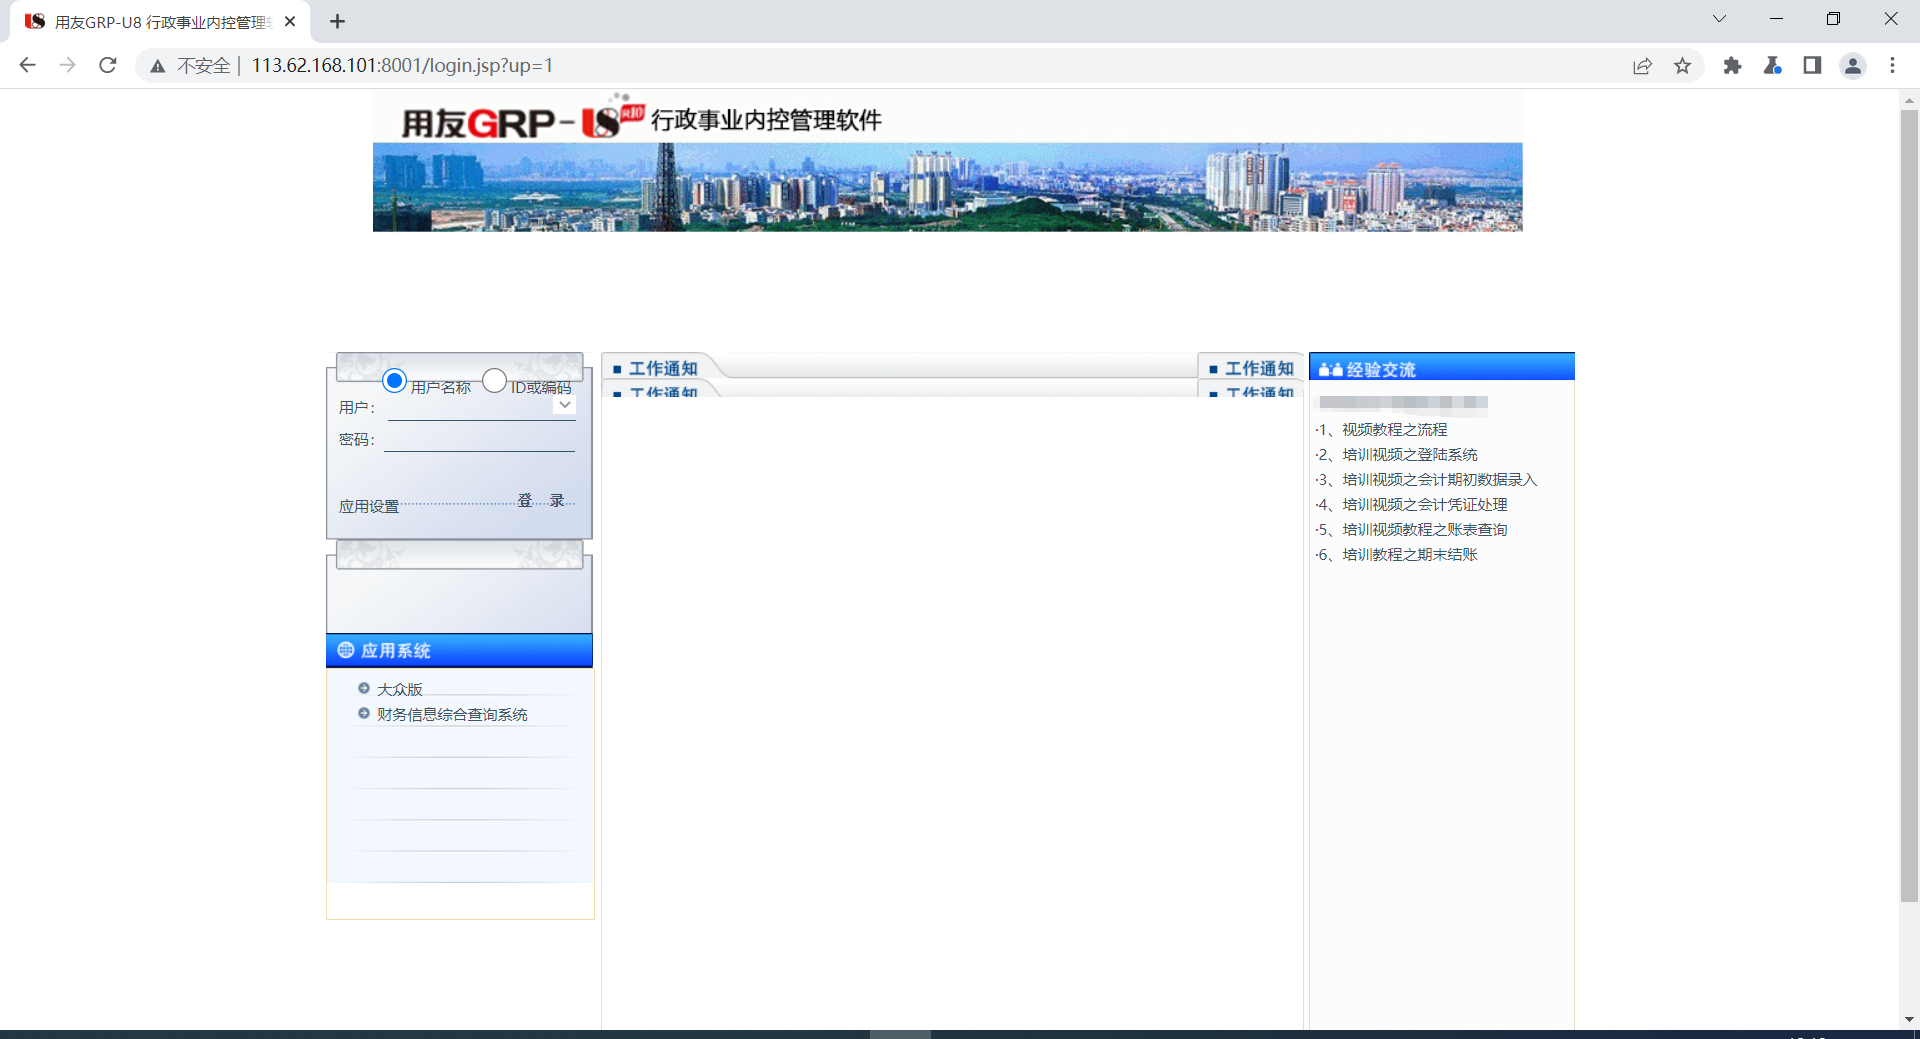Click the address bar URL
The height and width of the screenshot is (1039, 1920).
click(x=402, y=65)
